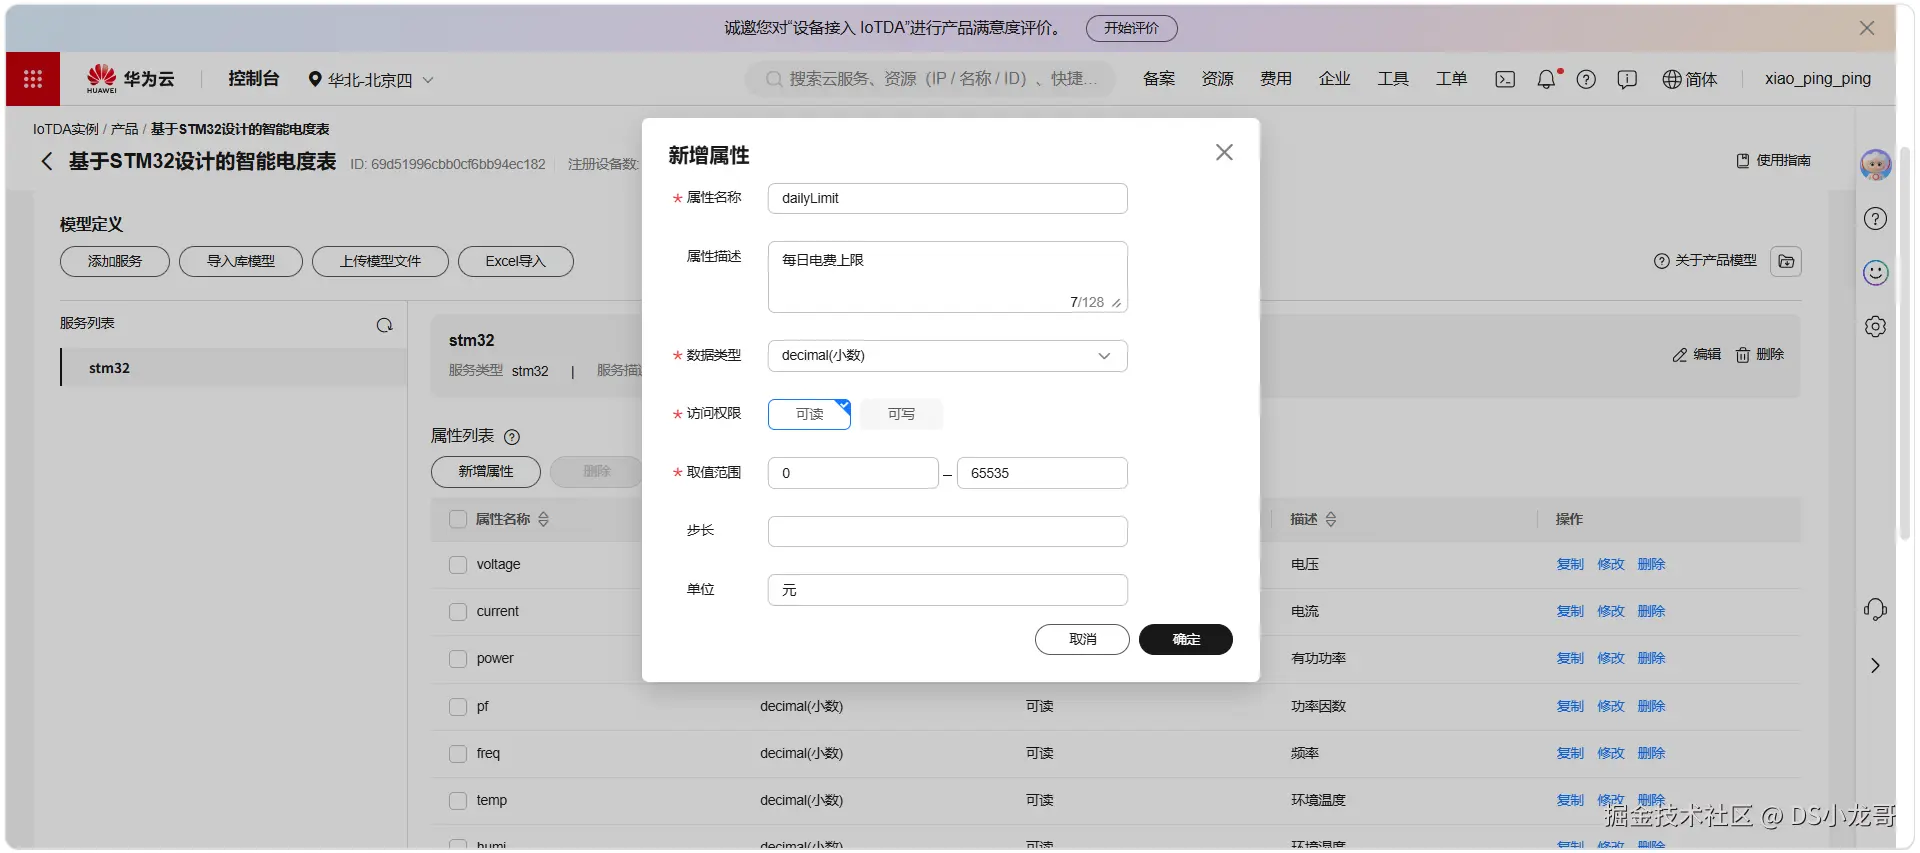
Task: Click the smiley feedback icon
Action: click(1875, 272)
